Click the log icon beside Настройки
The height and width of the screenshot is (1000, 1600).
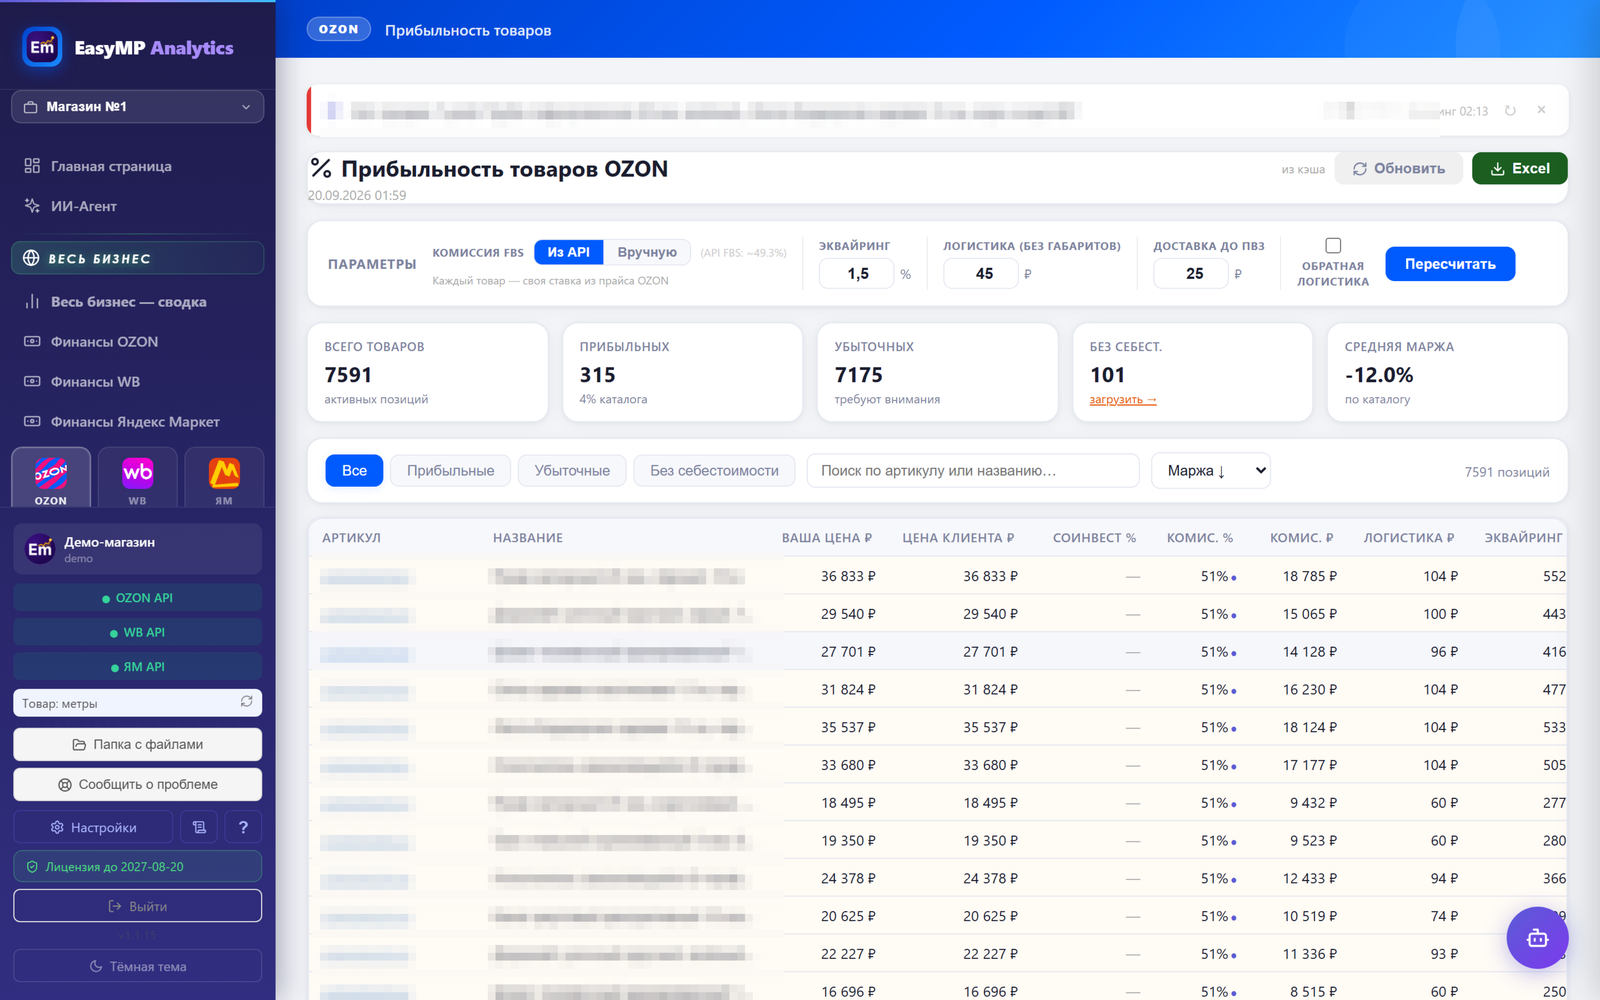(199, 827)
